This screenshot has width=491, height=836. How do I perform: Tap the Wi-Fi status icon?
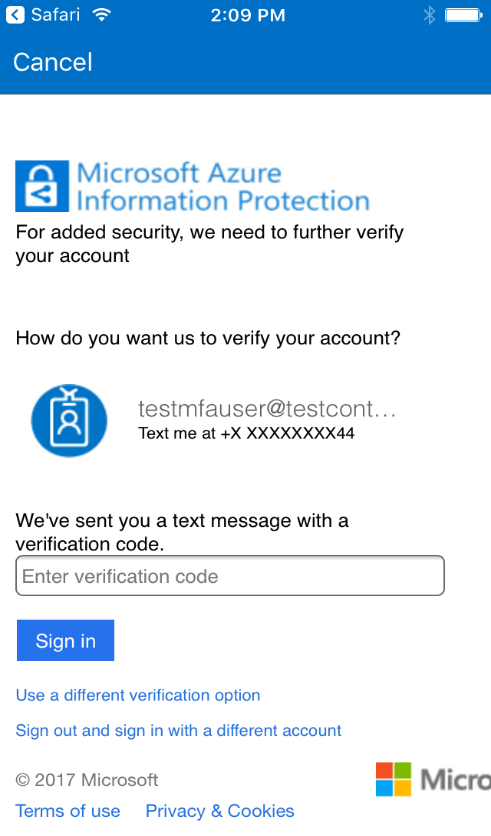point(101,14)
